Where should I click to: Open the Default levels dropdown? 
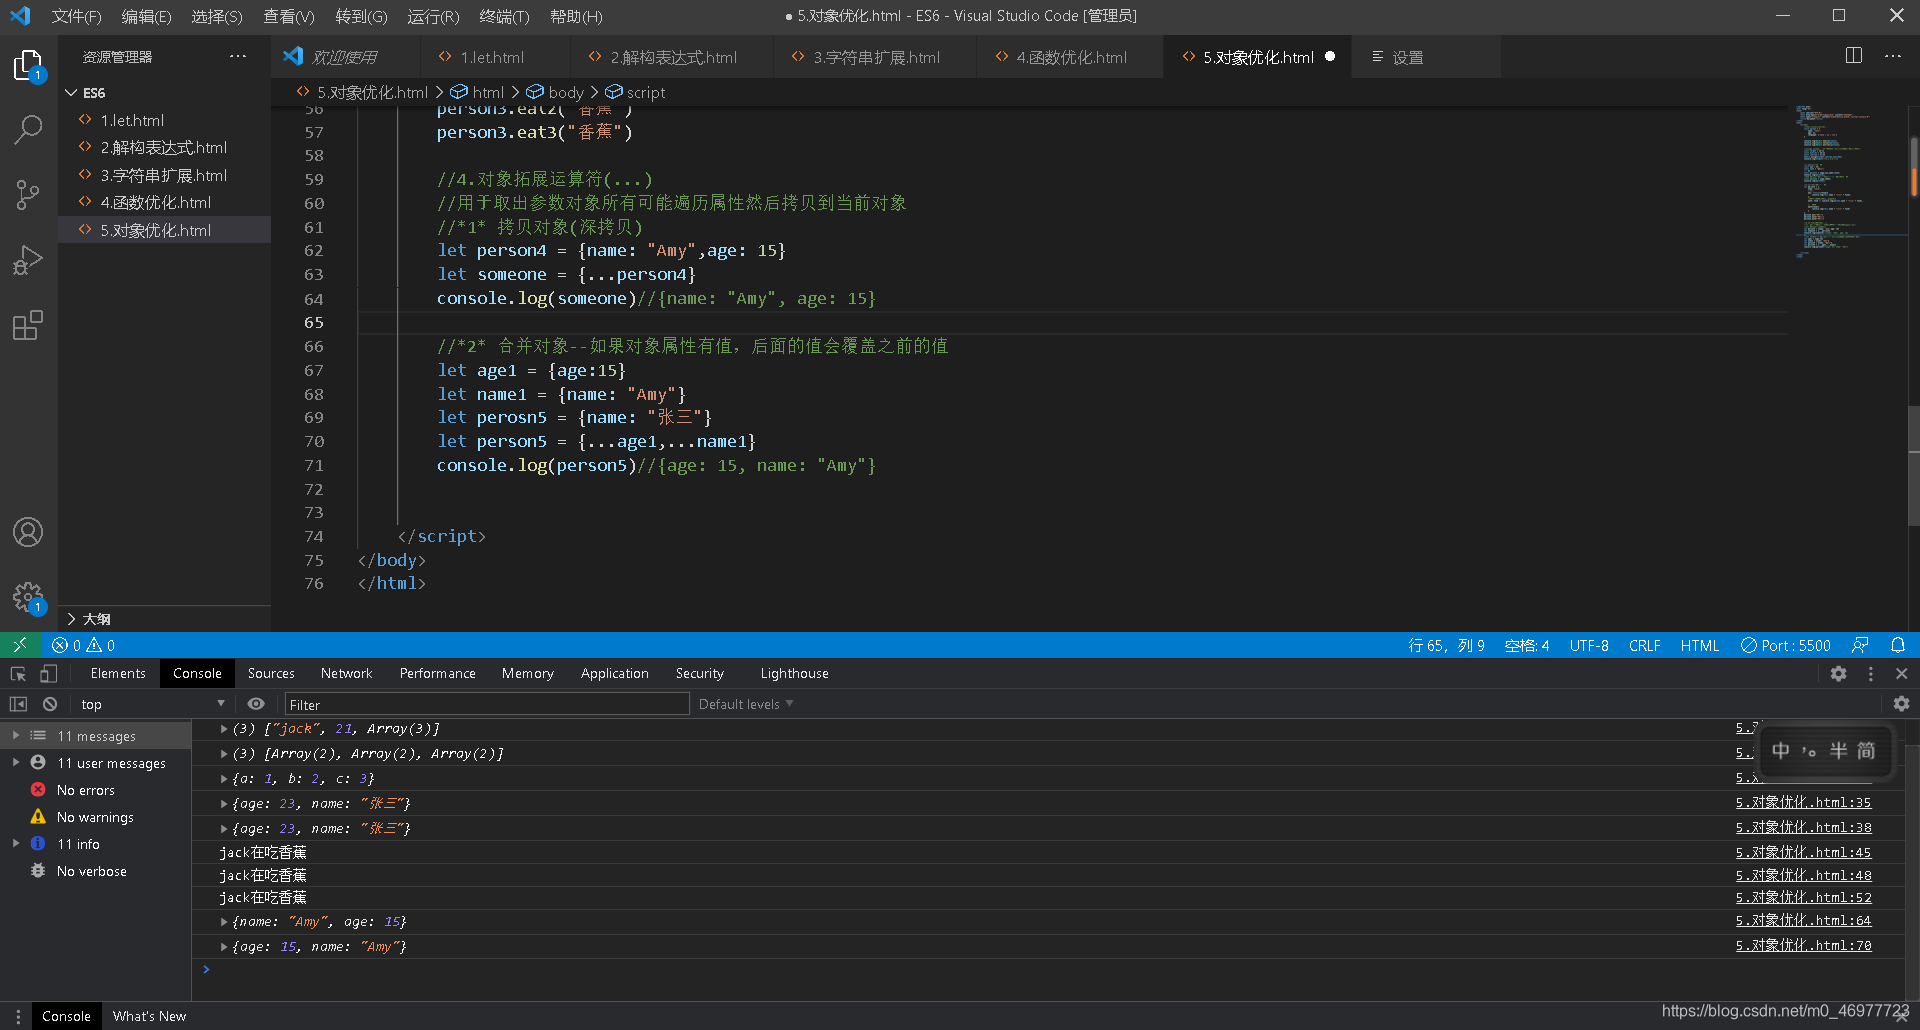click(746, 704)
